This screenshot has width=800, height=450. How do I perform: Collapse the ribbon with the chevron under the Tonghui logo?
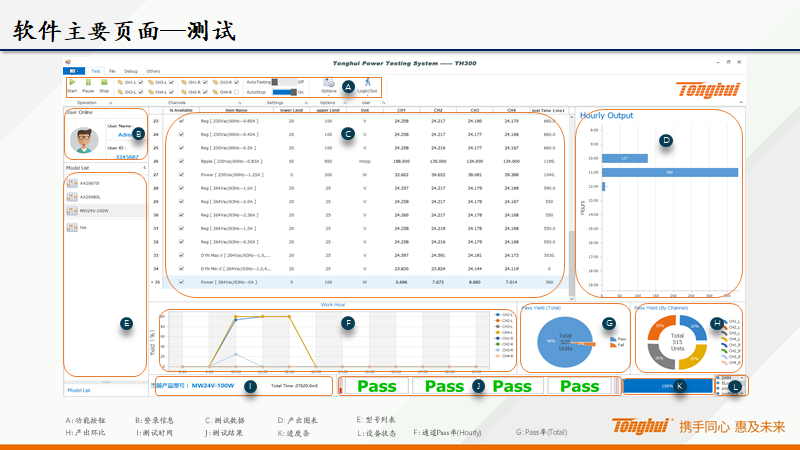pyautogui.click(x=741, y=103)
